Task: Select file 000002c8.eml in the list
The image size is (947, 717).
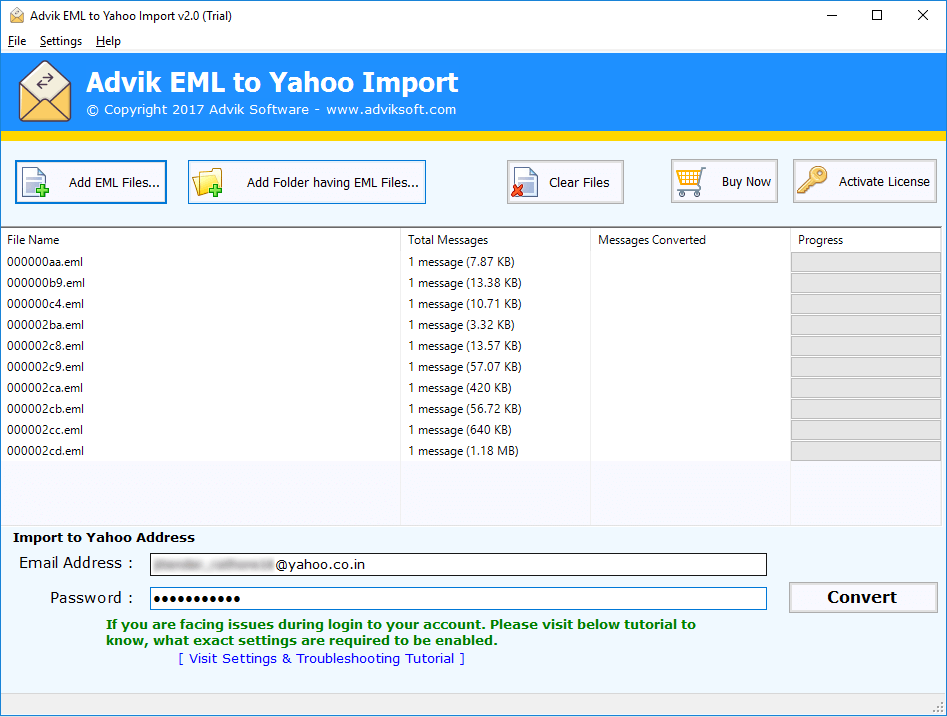Action: tap(45, 346)
